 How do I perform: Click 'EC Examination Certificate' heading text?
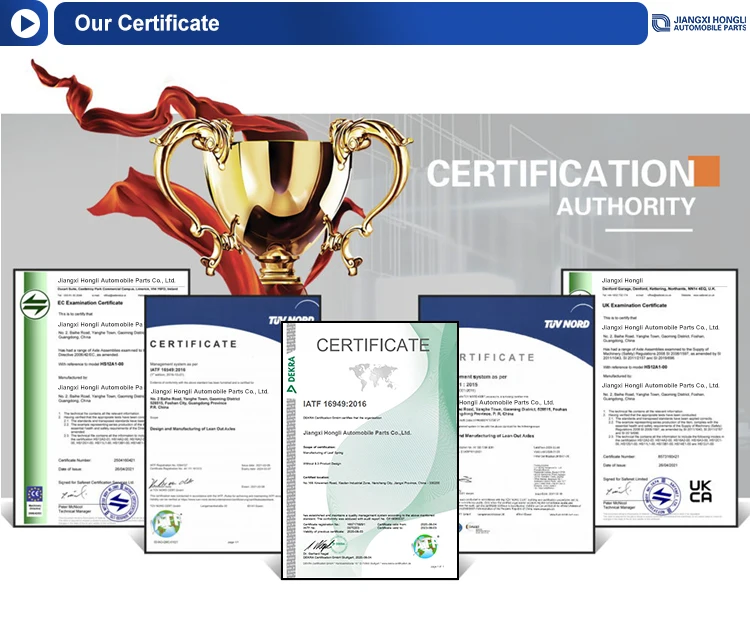[90, 303]
